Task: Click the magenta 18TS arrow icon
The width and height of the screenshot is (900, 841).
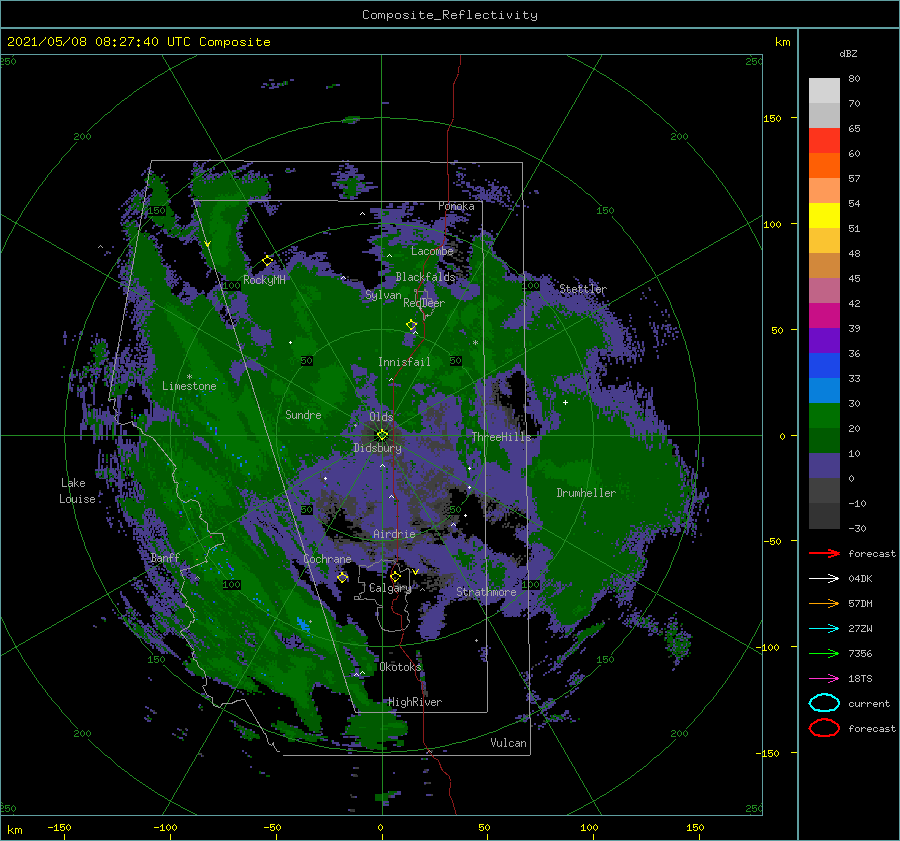Action: point(824,679)
